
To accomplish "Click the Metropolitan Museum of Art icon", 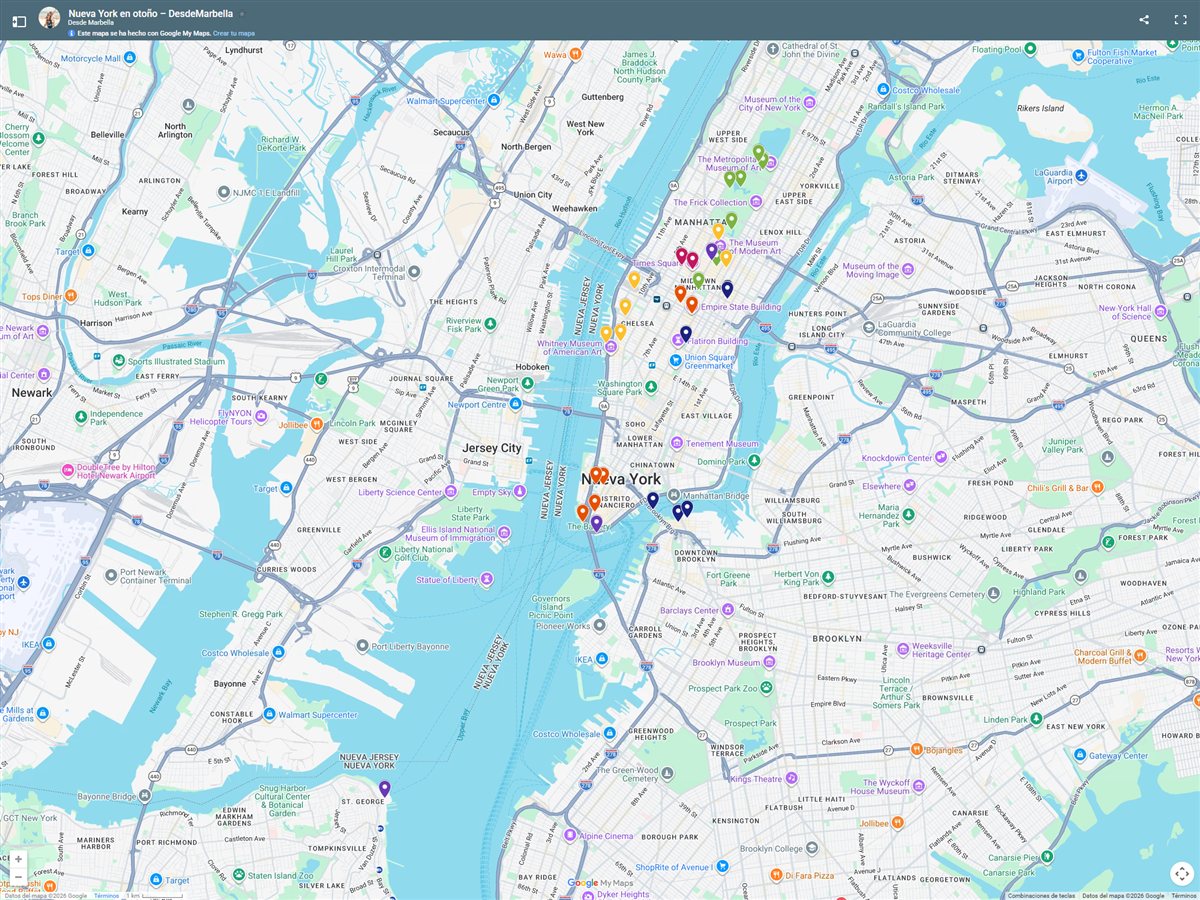I will point(771,162).
